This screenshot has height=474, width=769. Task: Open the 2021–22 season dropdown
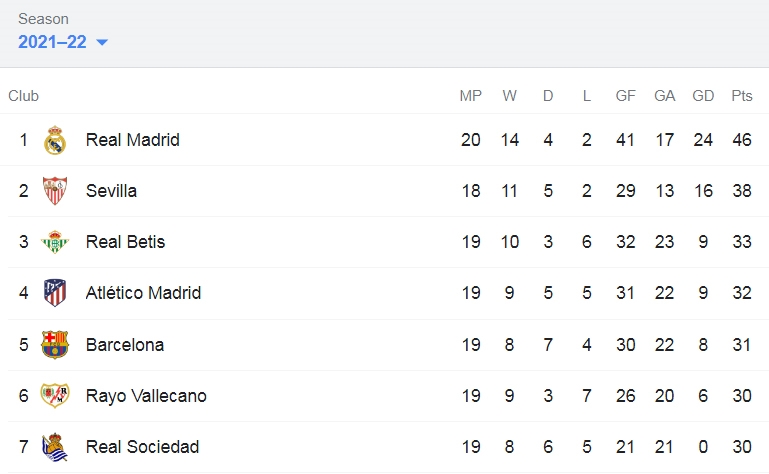pos(63,42)
